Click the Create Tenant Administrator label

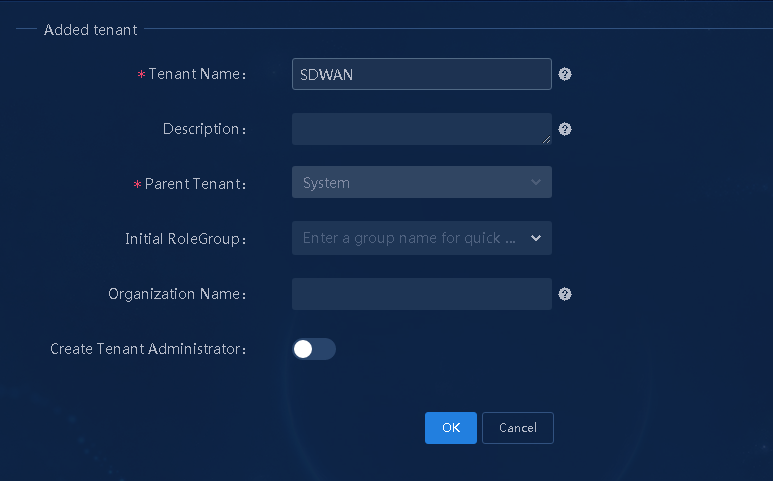148,349
